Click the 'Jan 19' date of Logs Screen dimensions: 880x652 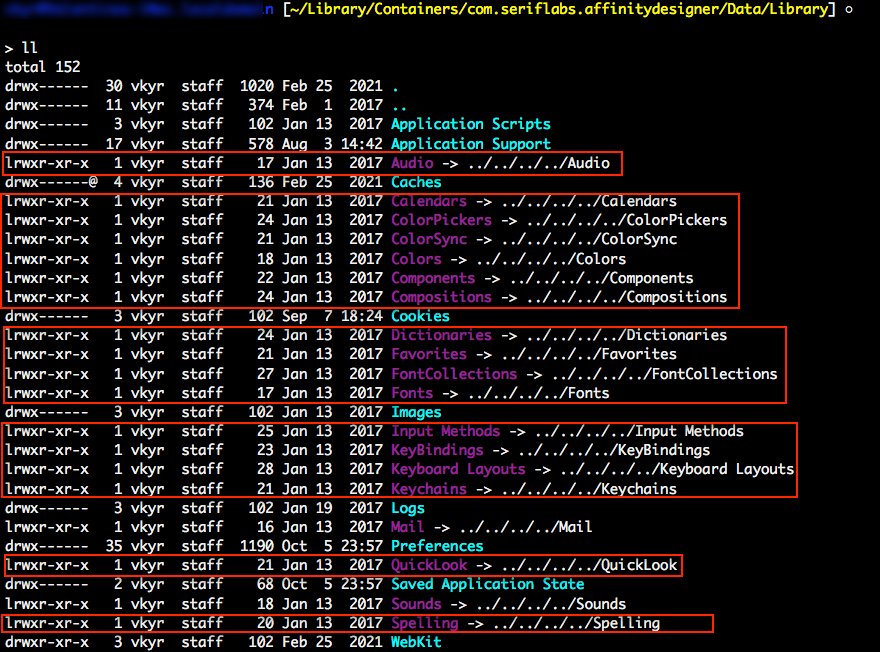[x=307, y=508]
